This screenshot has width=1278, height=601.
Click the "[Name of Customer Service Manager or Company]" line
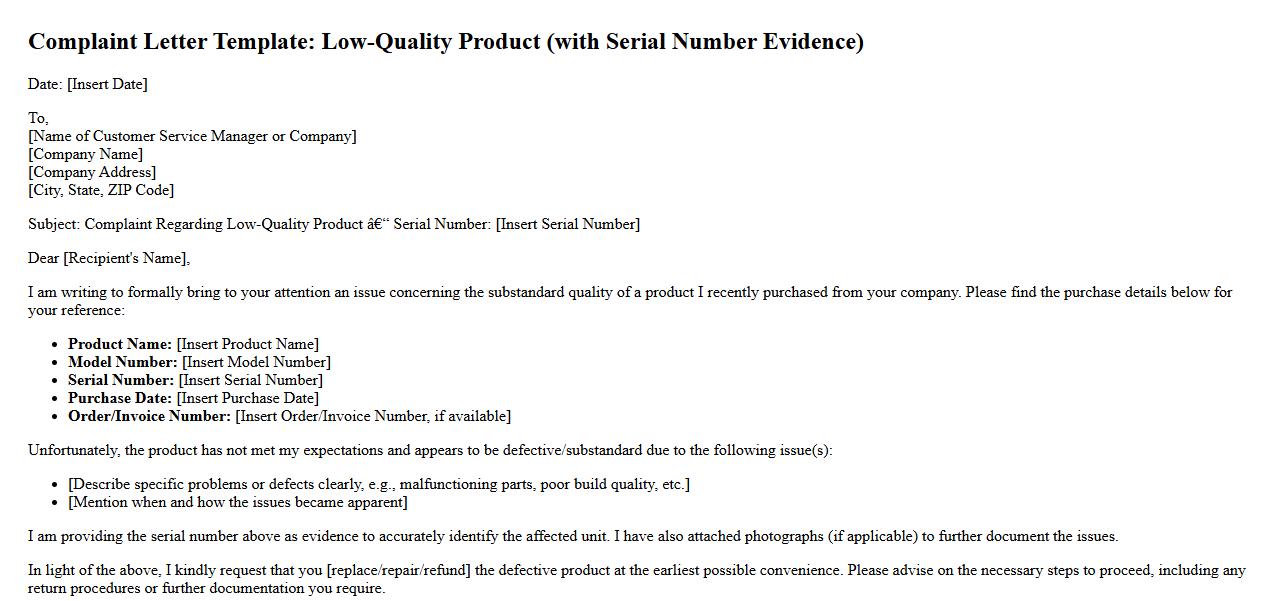[192, 136]
